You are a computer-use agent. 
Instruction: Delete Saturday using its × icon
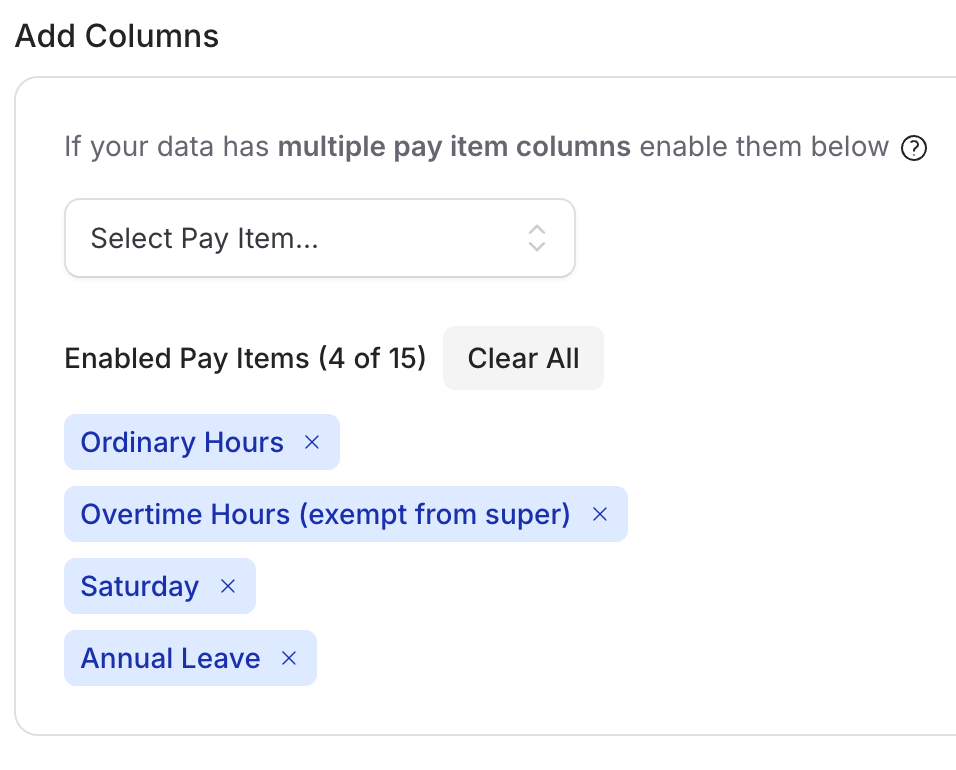coord(228,586)
